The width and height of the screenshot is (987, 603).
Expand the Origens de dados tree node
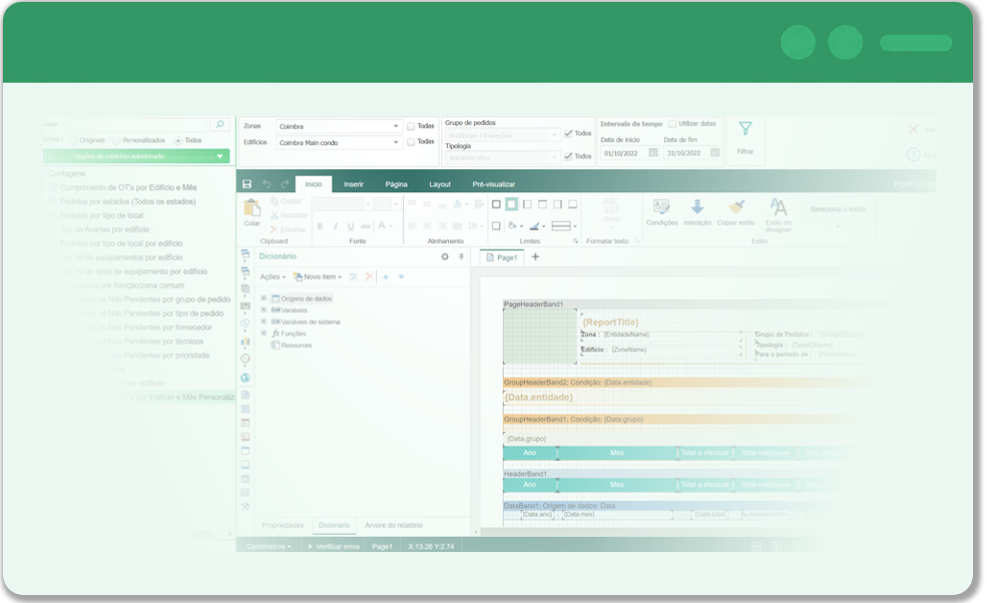[264, 299]
